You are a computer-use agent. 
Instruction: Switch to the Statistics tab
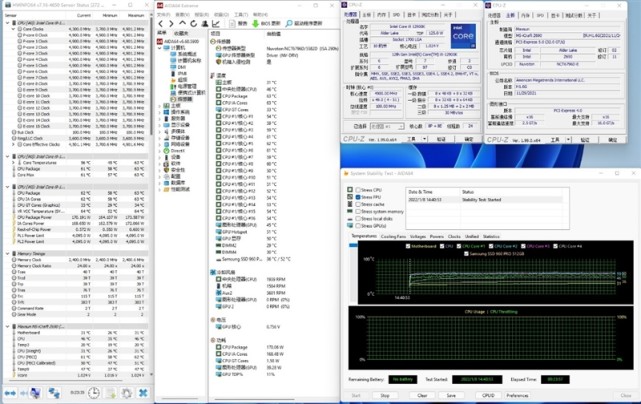coord(491,237)
